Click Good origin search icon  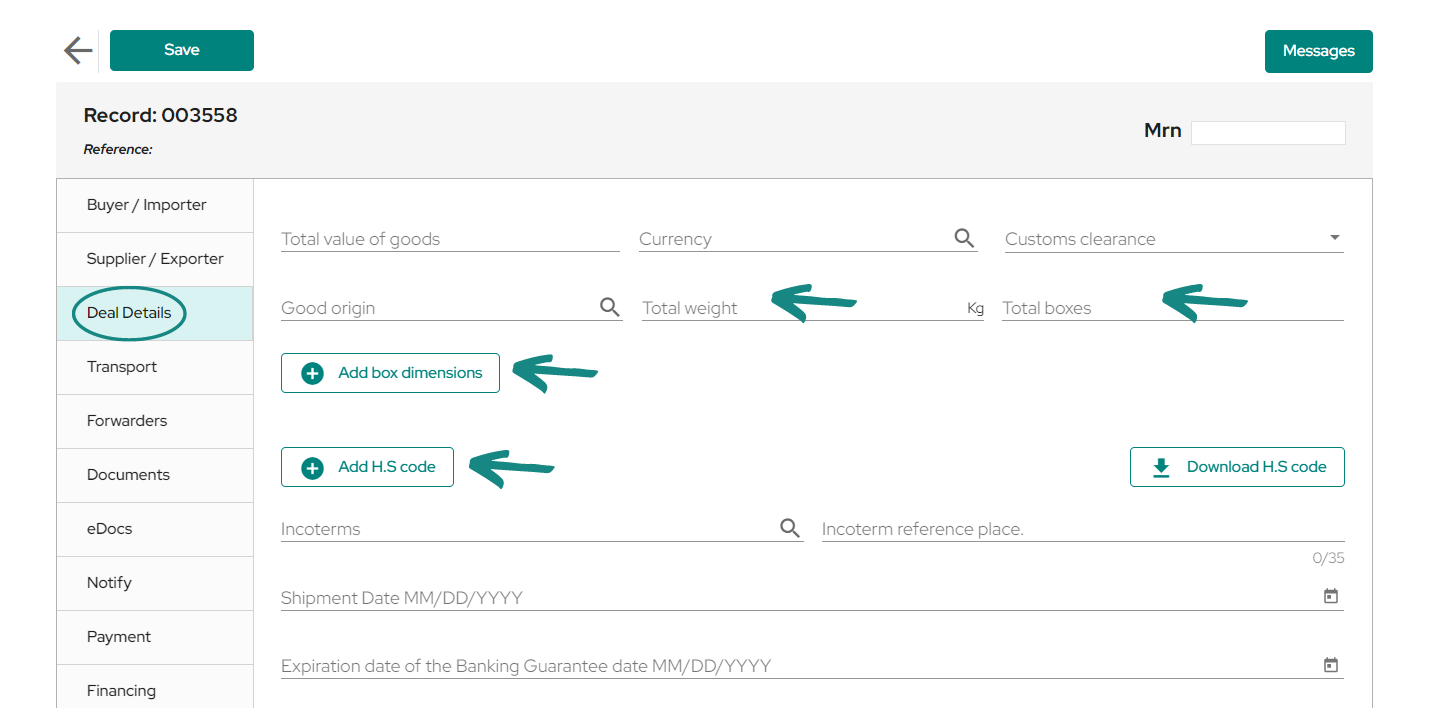pyautogui.click(x=610, y=307)
